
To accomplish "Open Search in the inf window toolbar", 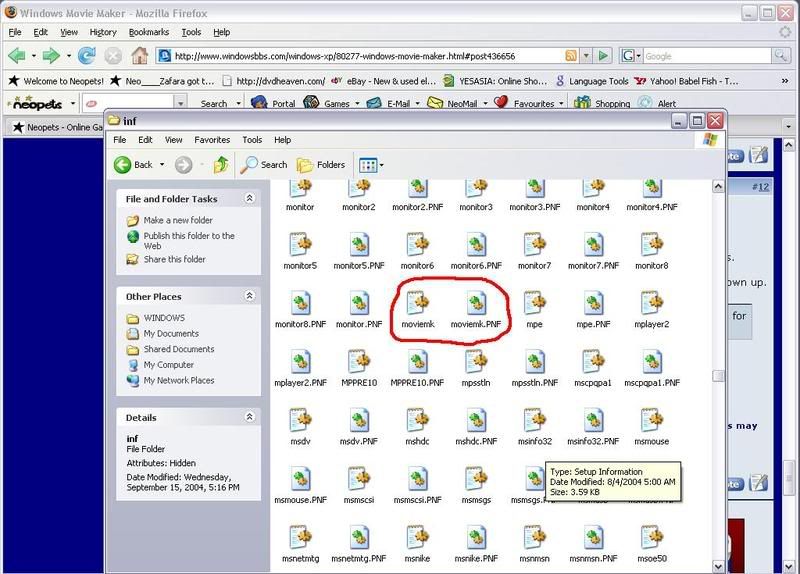I will 264,165.
